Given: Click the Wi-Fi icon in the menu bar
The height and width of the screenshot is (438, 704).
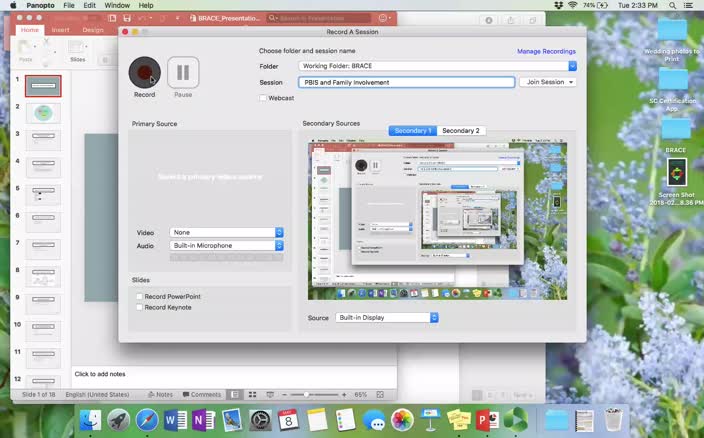Looking at the screenshot, I should click(572, 5).
